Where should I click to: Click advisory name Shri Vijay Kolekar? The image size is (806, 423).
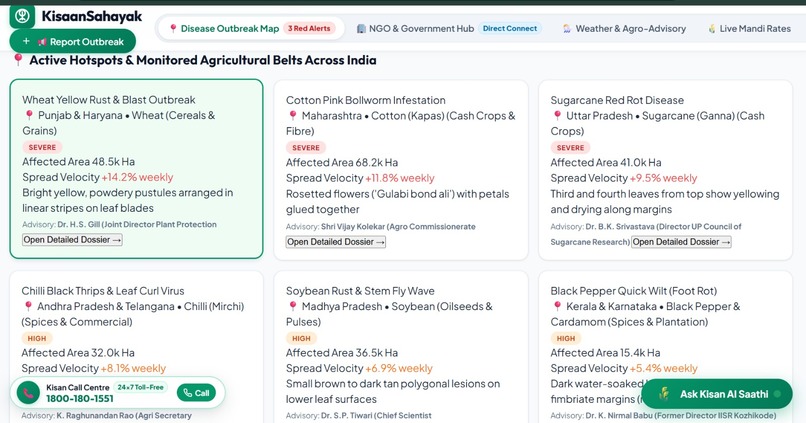353,227
